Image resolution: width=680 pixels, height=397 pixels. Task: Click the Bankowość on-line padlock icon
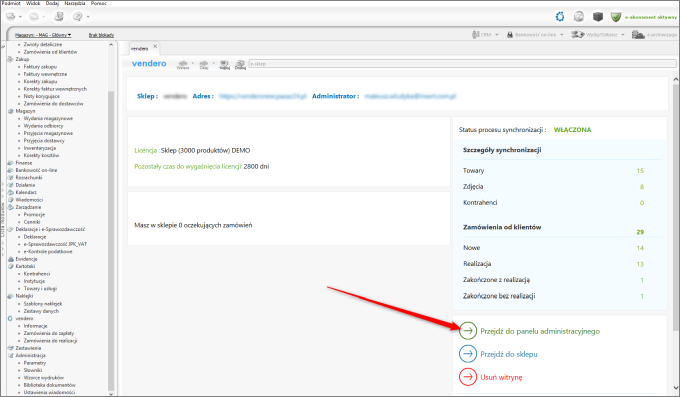[510, 34]
